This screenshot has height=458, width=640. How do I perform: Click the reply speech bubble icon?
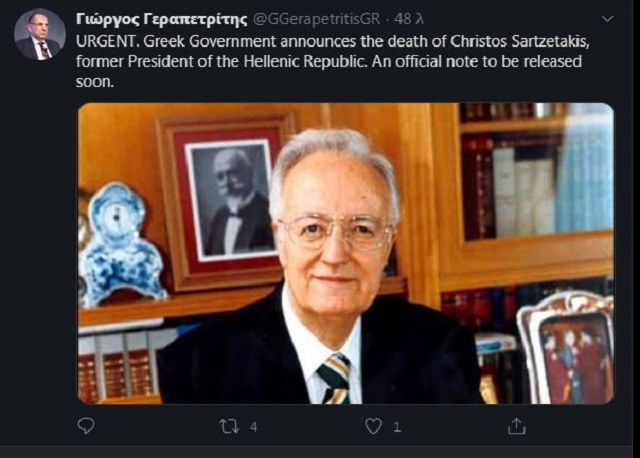pos(86,426)
